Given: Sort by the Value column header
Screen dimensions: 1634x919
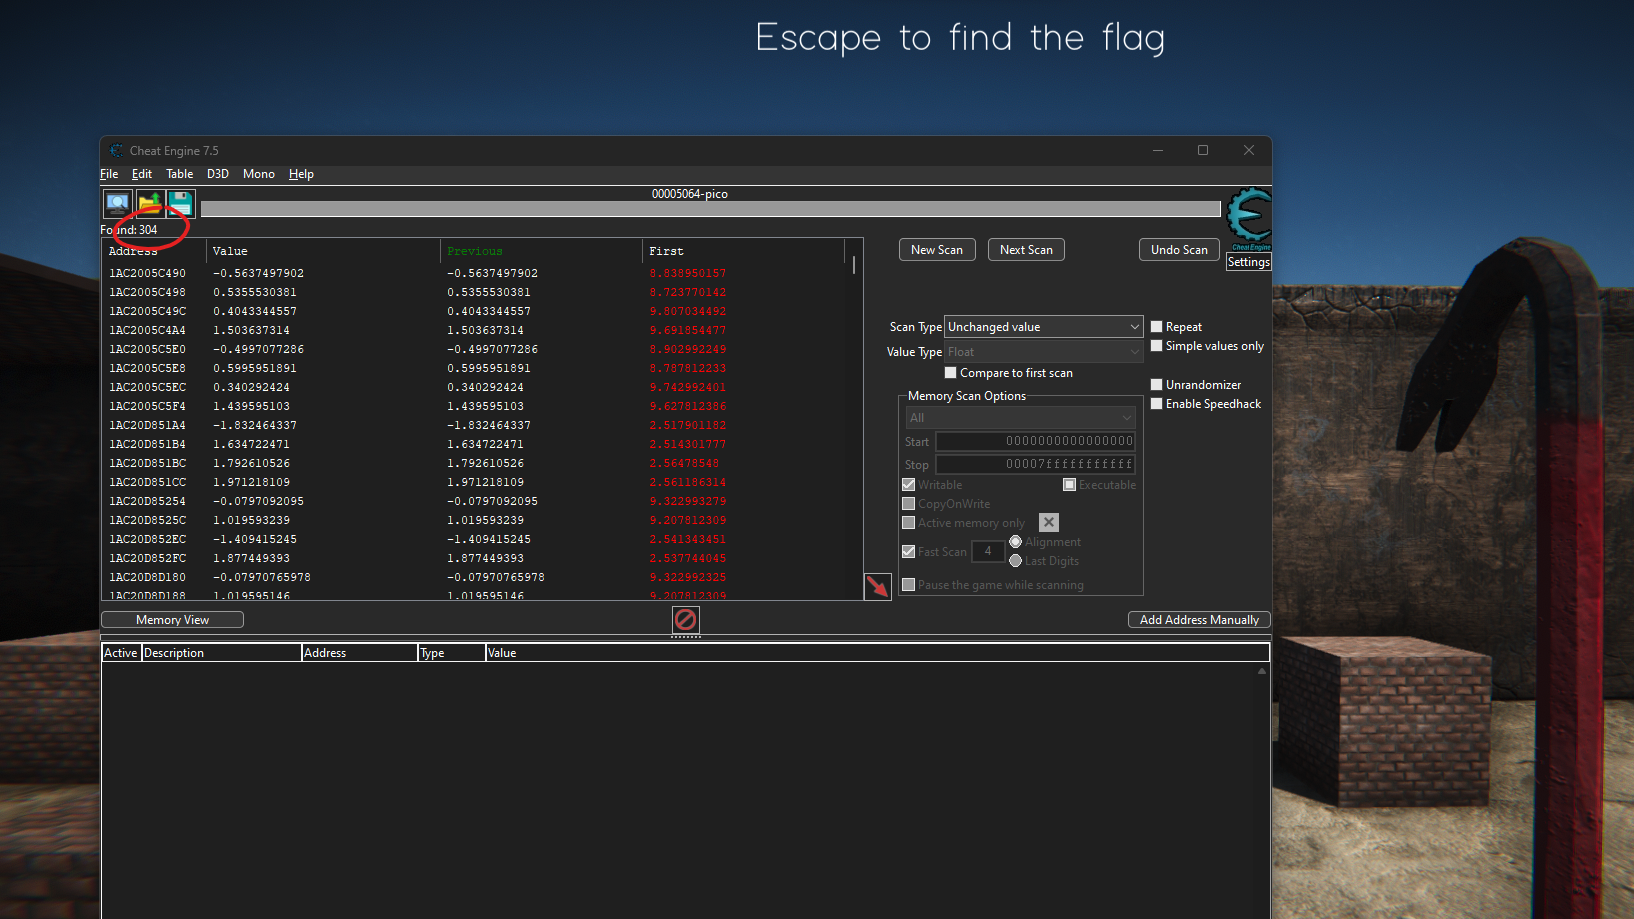Looking at the screenshot, I should click(323, 251).
